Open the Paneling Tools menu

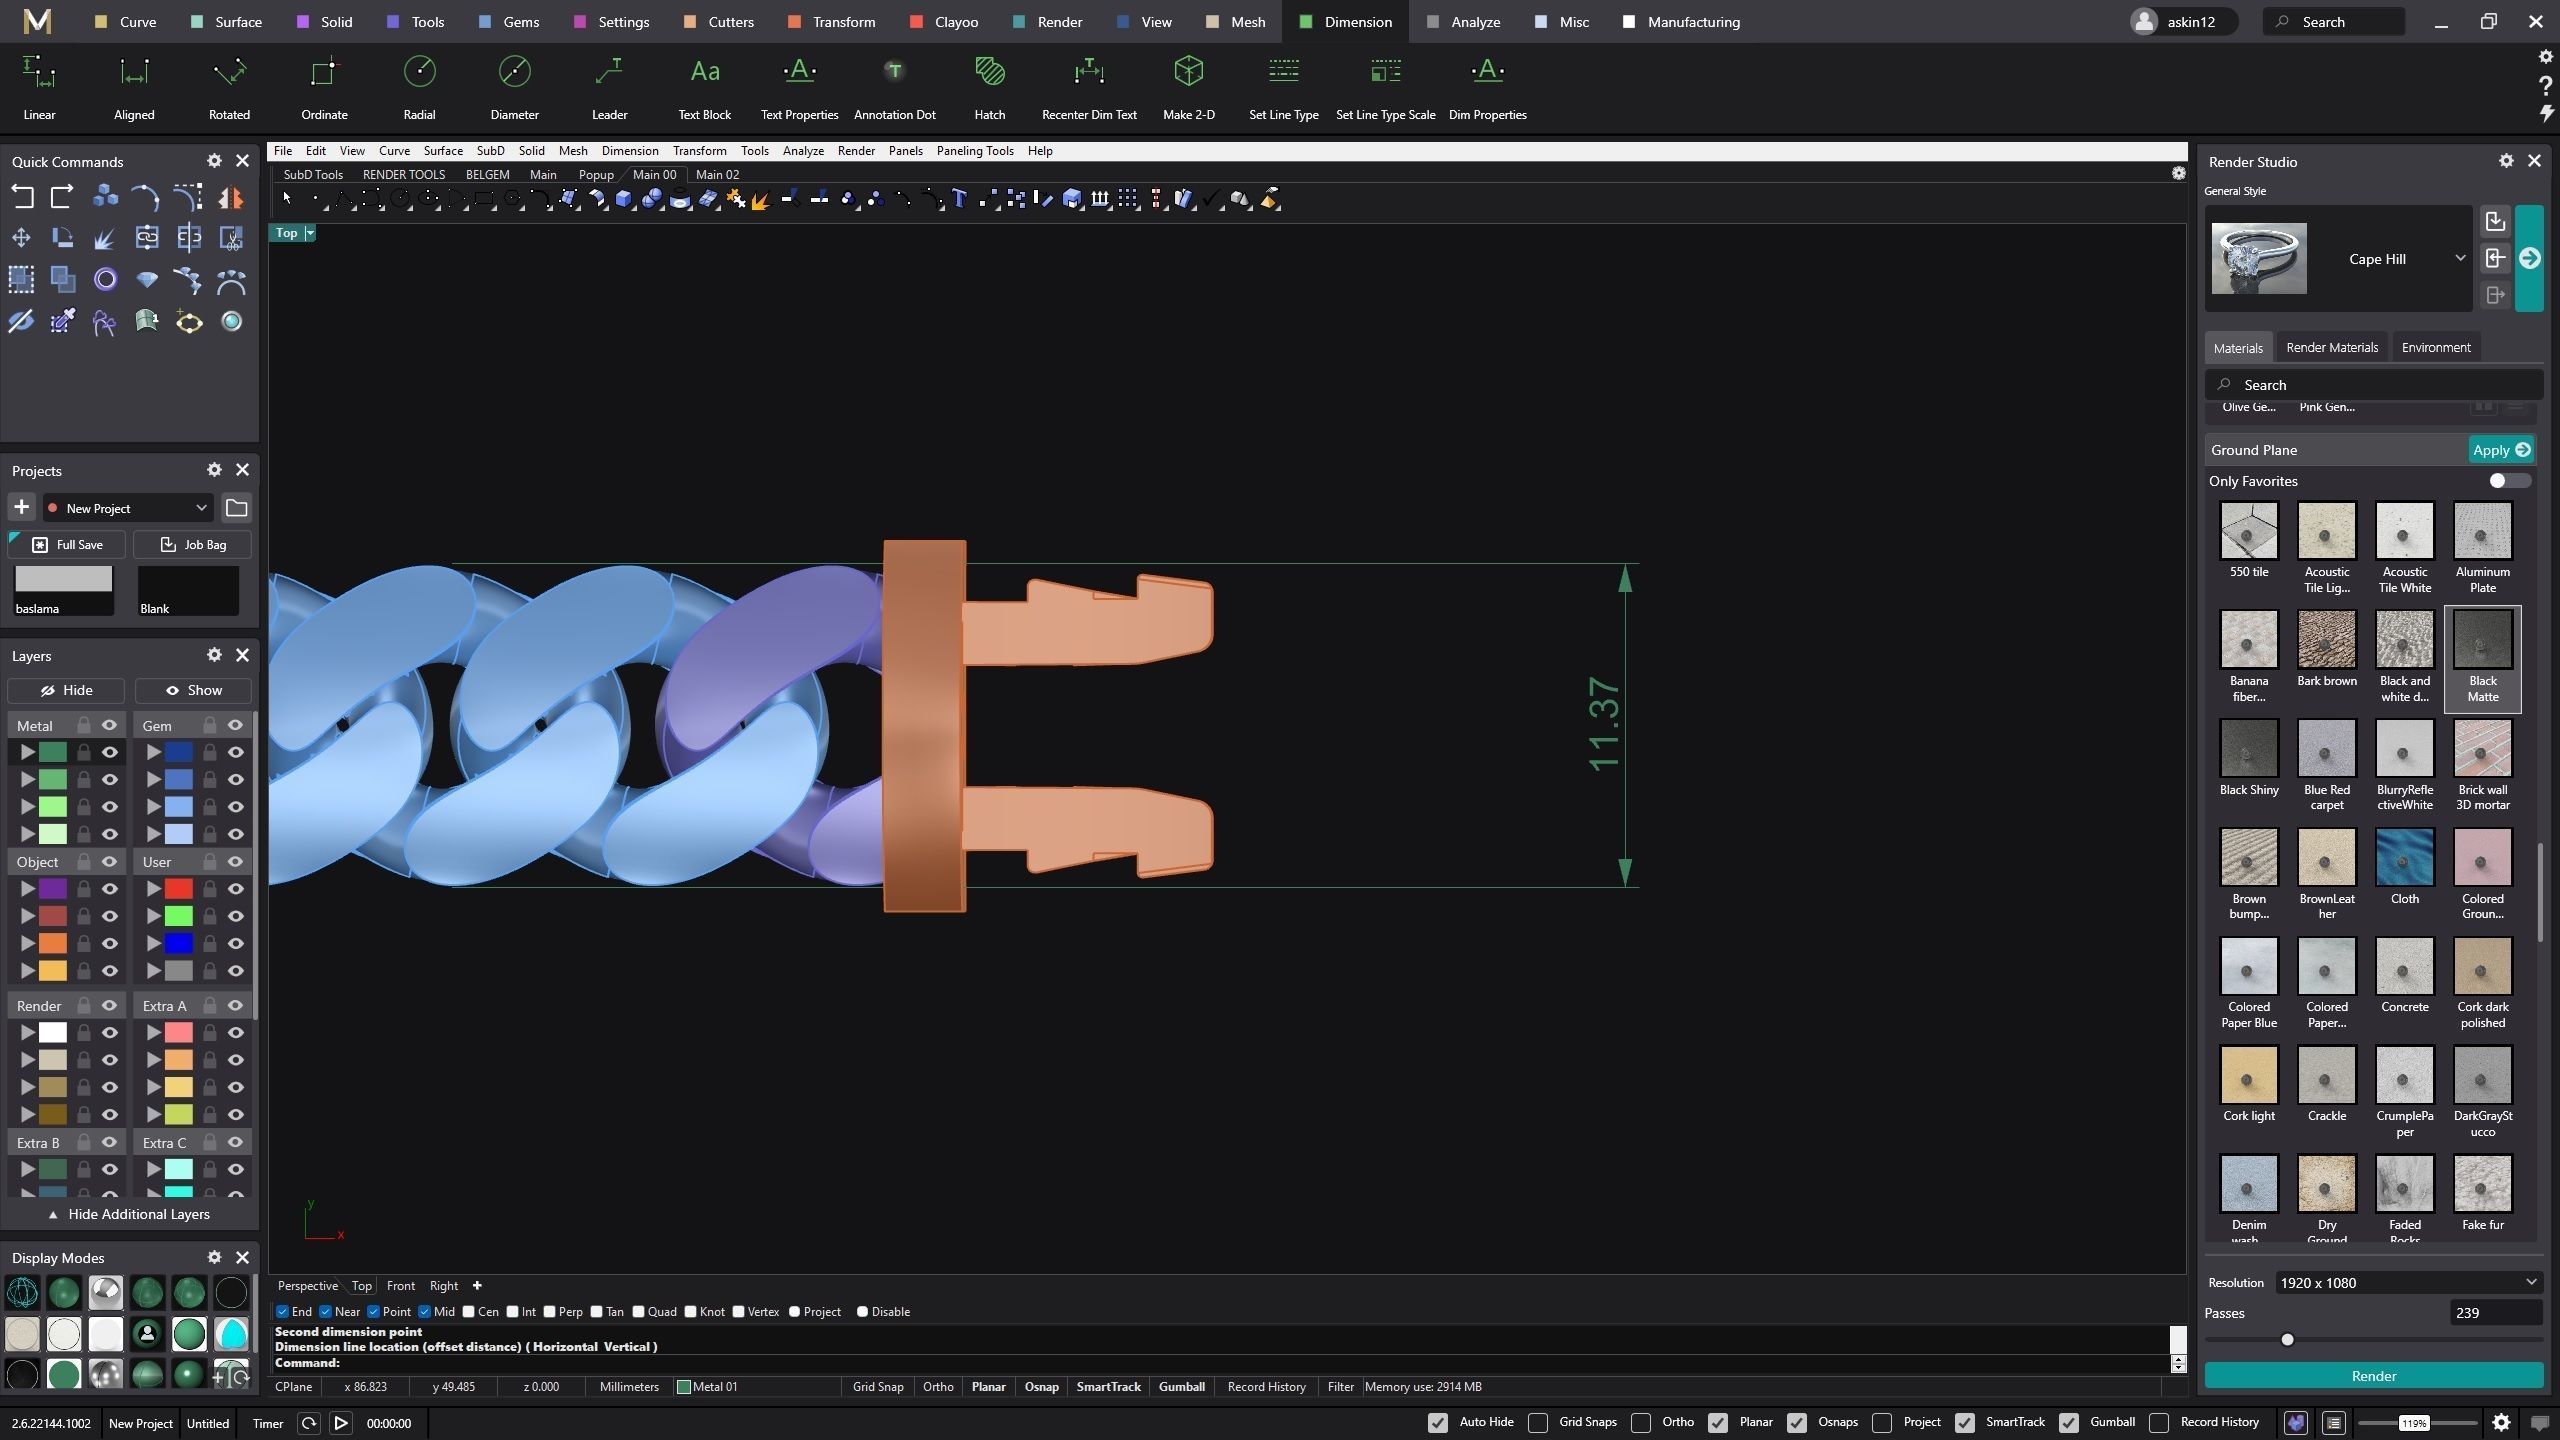click(x=974, y=151)
